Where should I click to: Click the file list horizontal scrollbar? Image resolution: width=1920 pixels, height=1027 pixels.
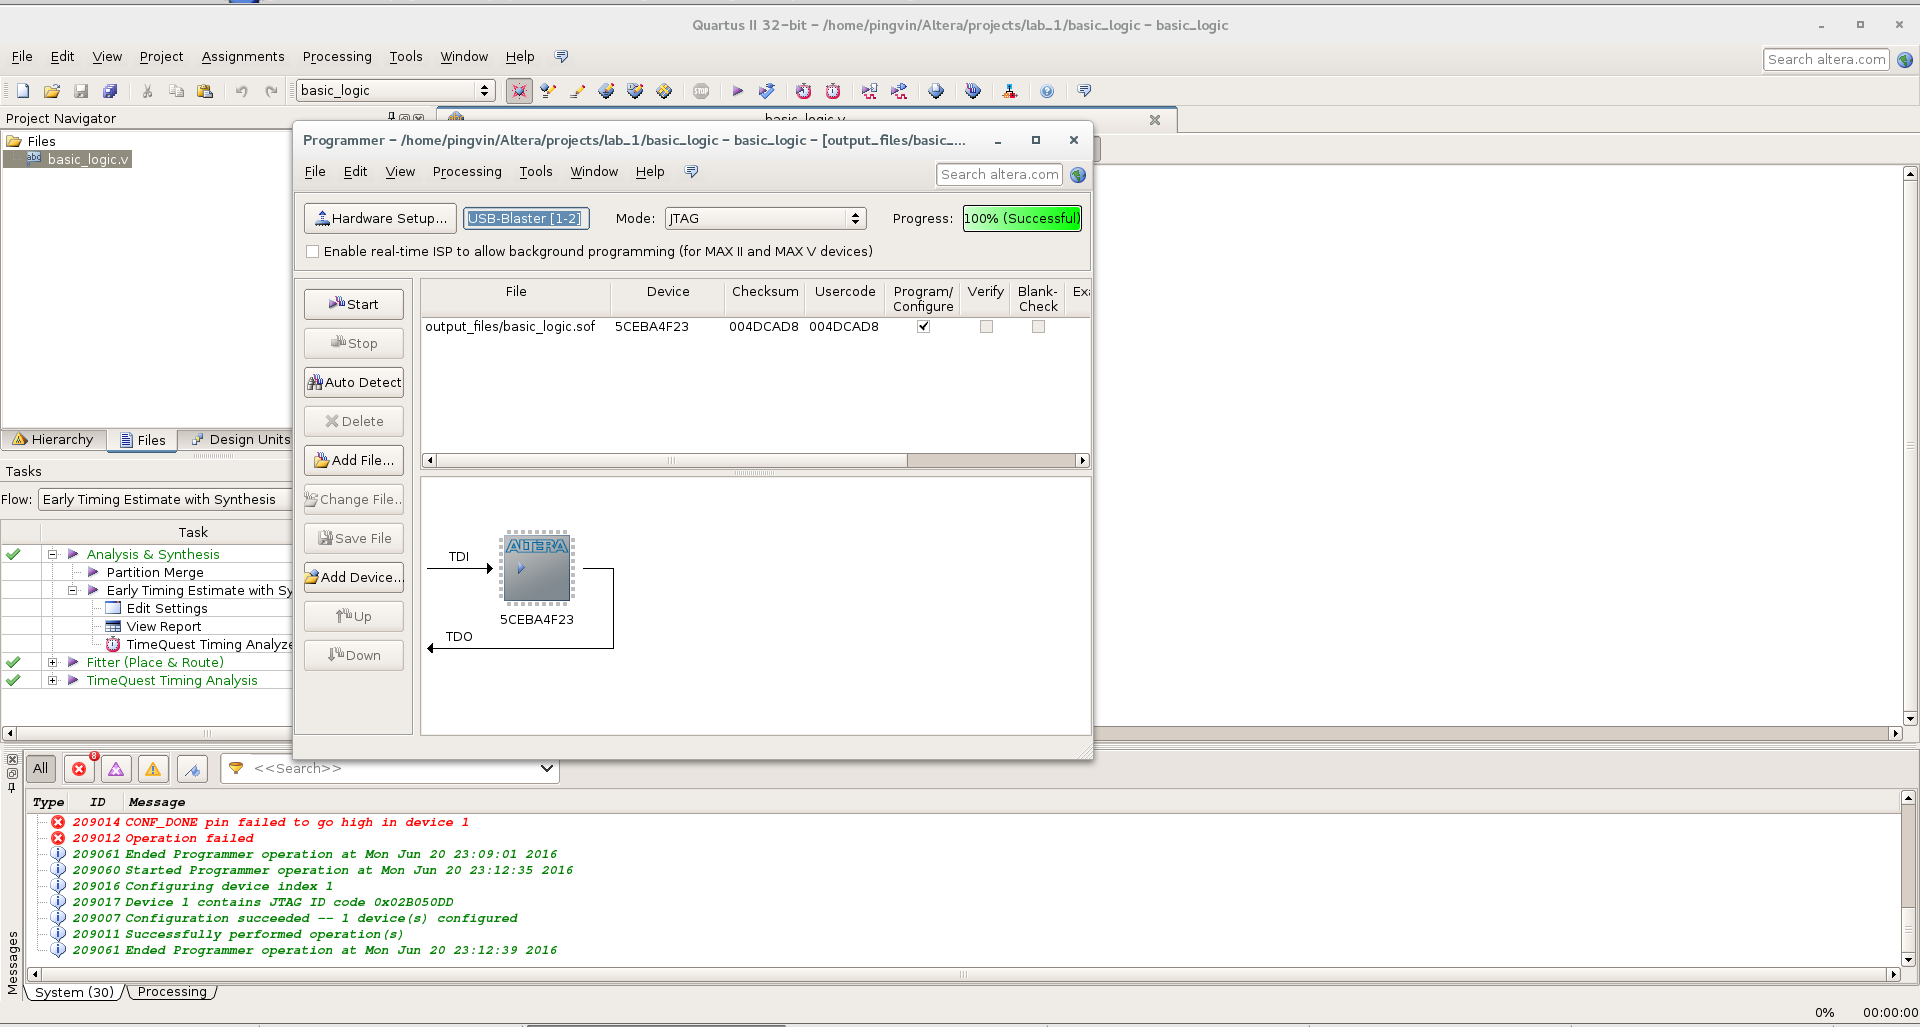[756, 461]
